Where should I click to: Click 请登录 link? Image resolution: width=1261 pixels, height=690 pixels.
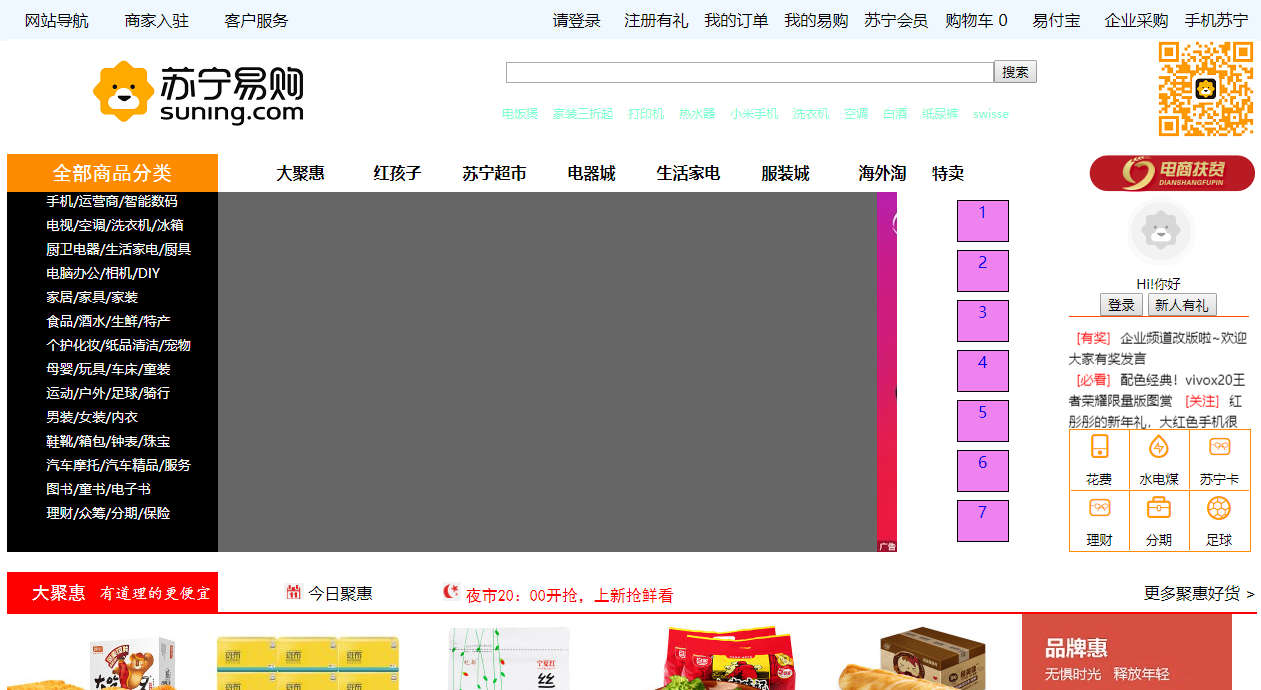(577, 20)
